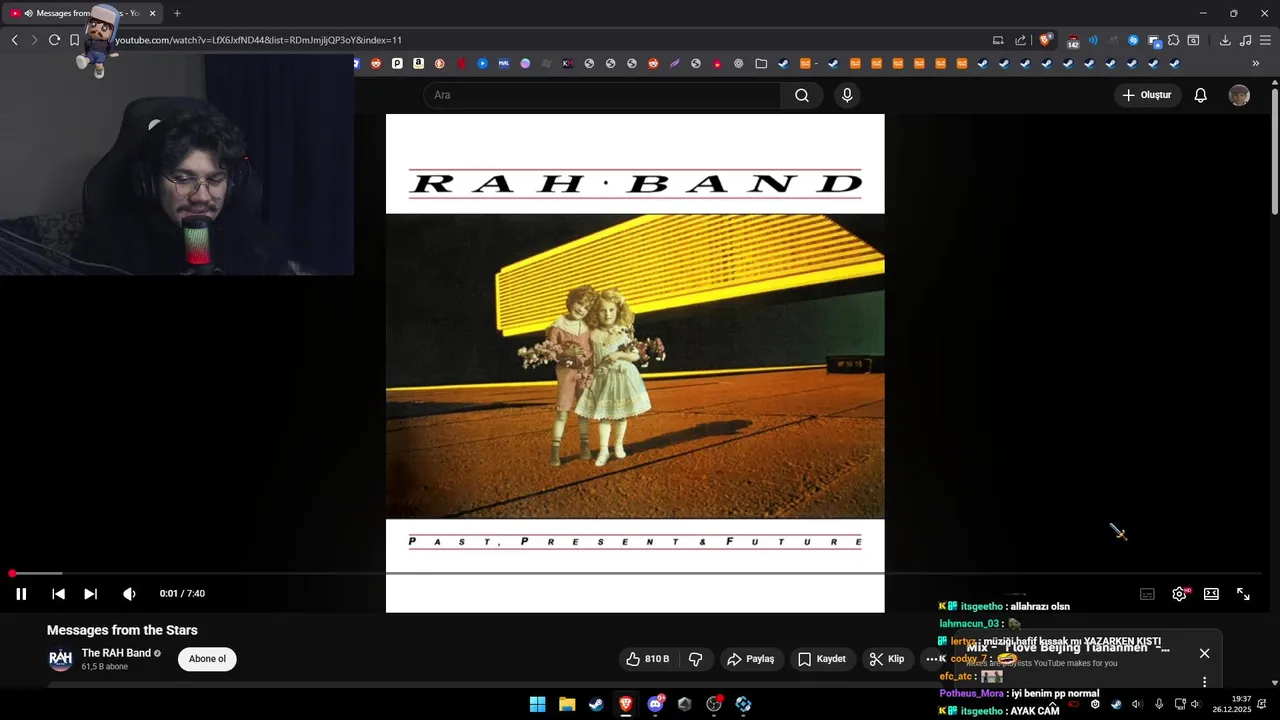Share the video via Paylaş
Image resolution: width=1280 pixels, height=720 pixels.
[x=752, y=659]
